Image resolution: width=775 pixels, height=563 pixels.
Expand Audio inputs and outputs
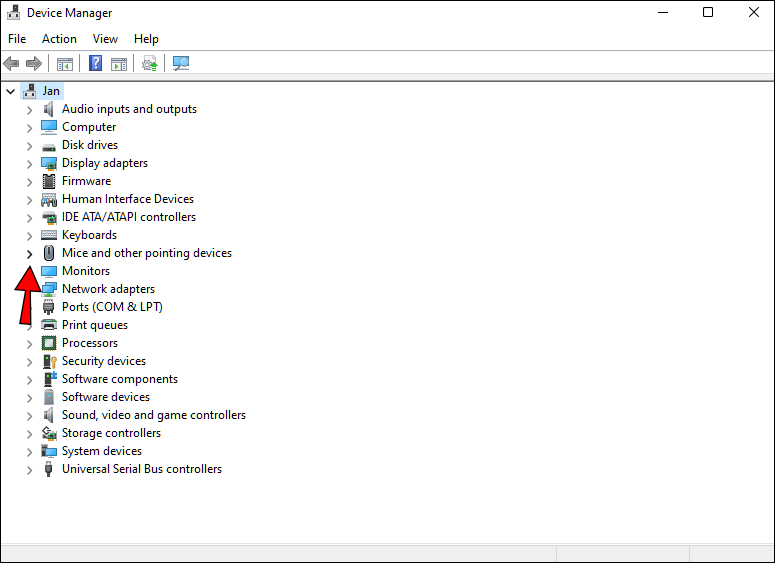29,110
